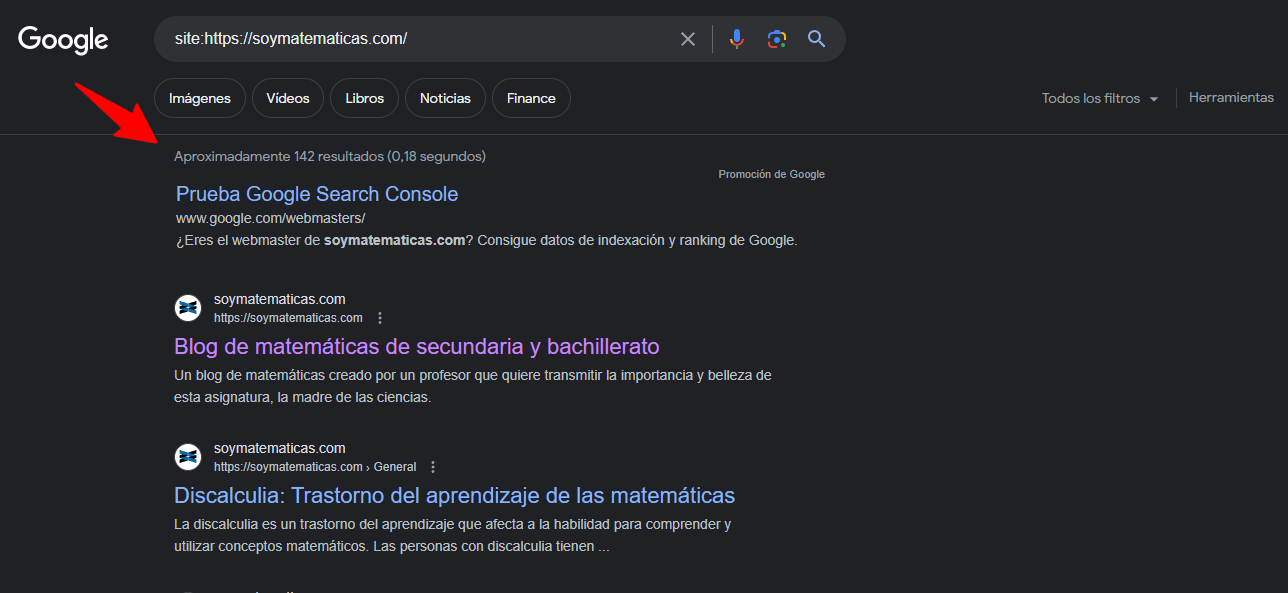
Task: Filter results by Finance
Action: tap(531, 98)
